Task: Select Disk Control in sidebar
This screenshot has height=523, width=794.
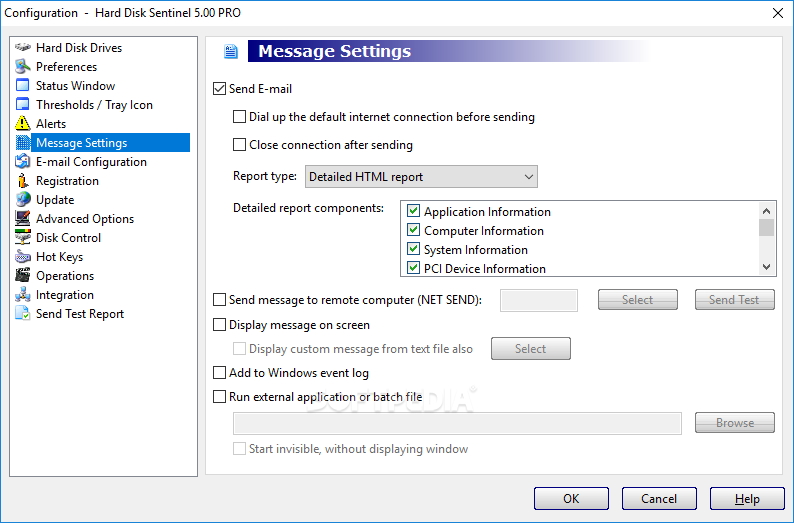Action: (x=68, y=237)
